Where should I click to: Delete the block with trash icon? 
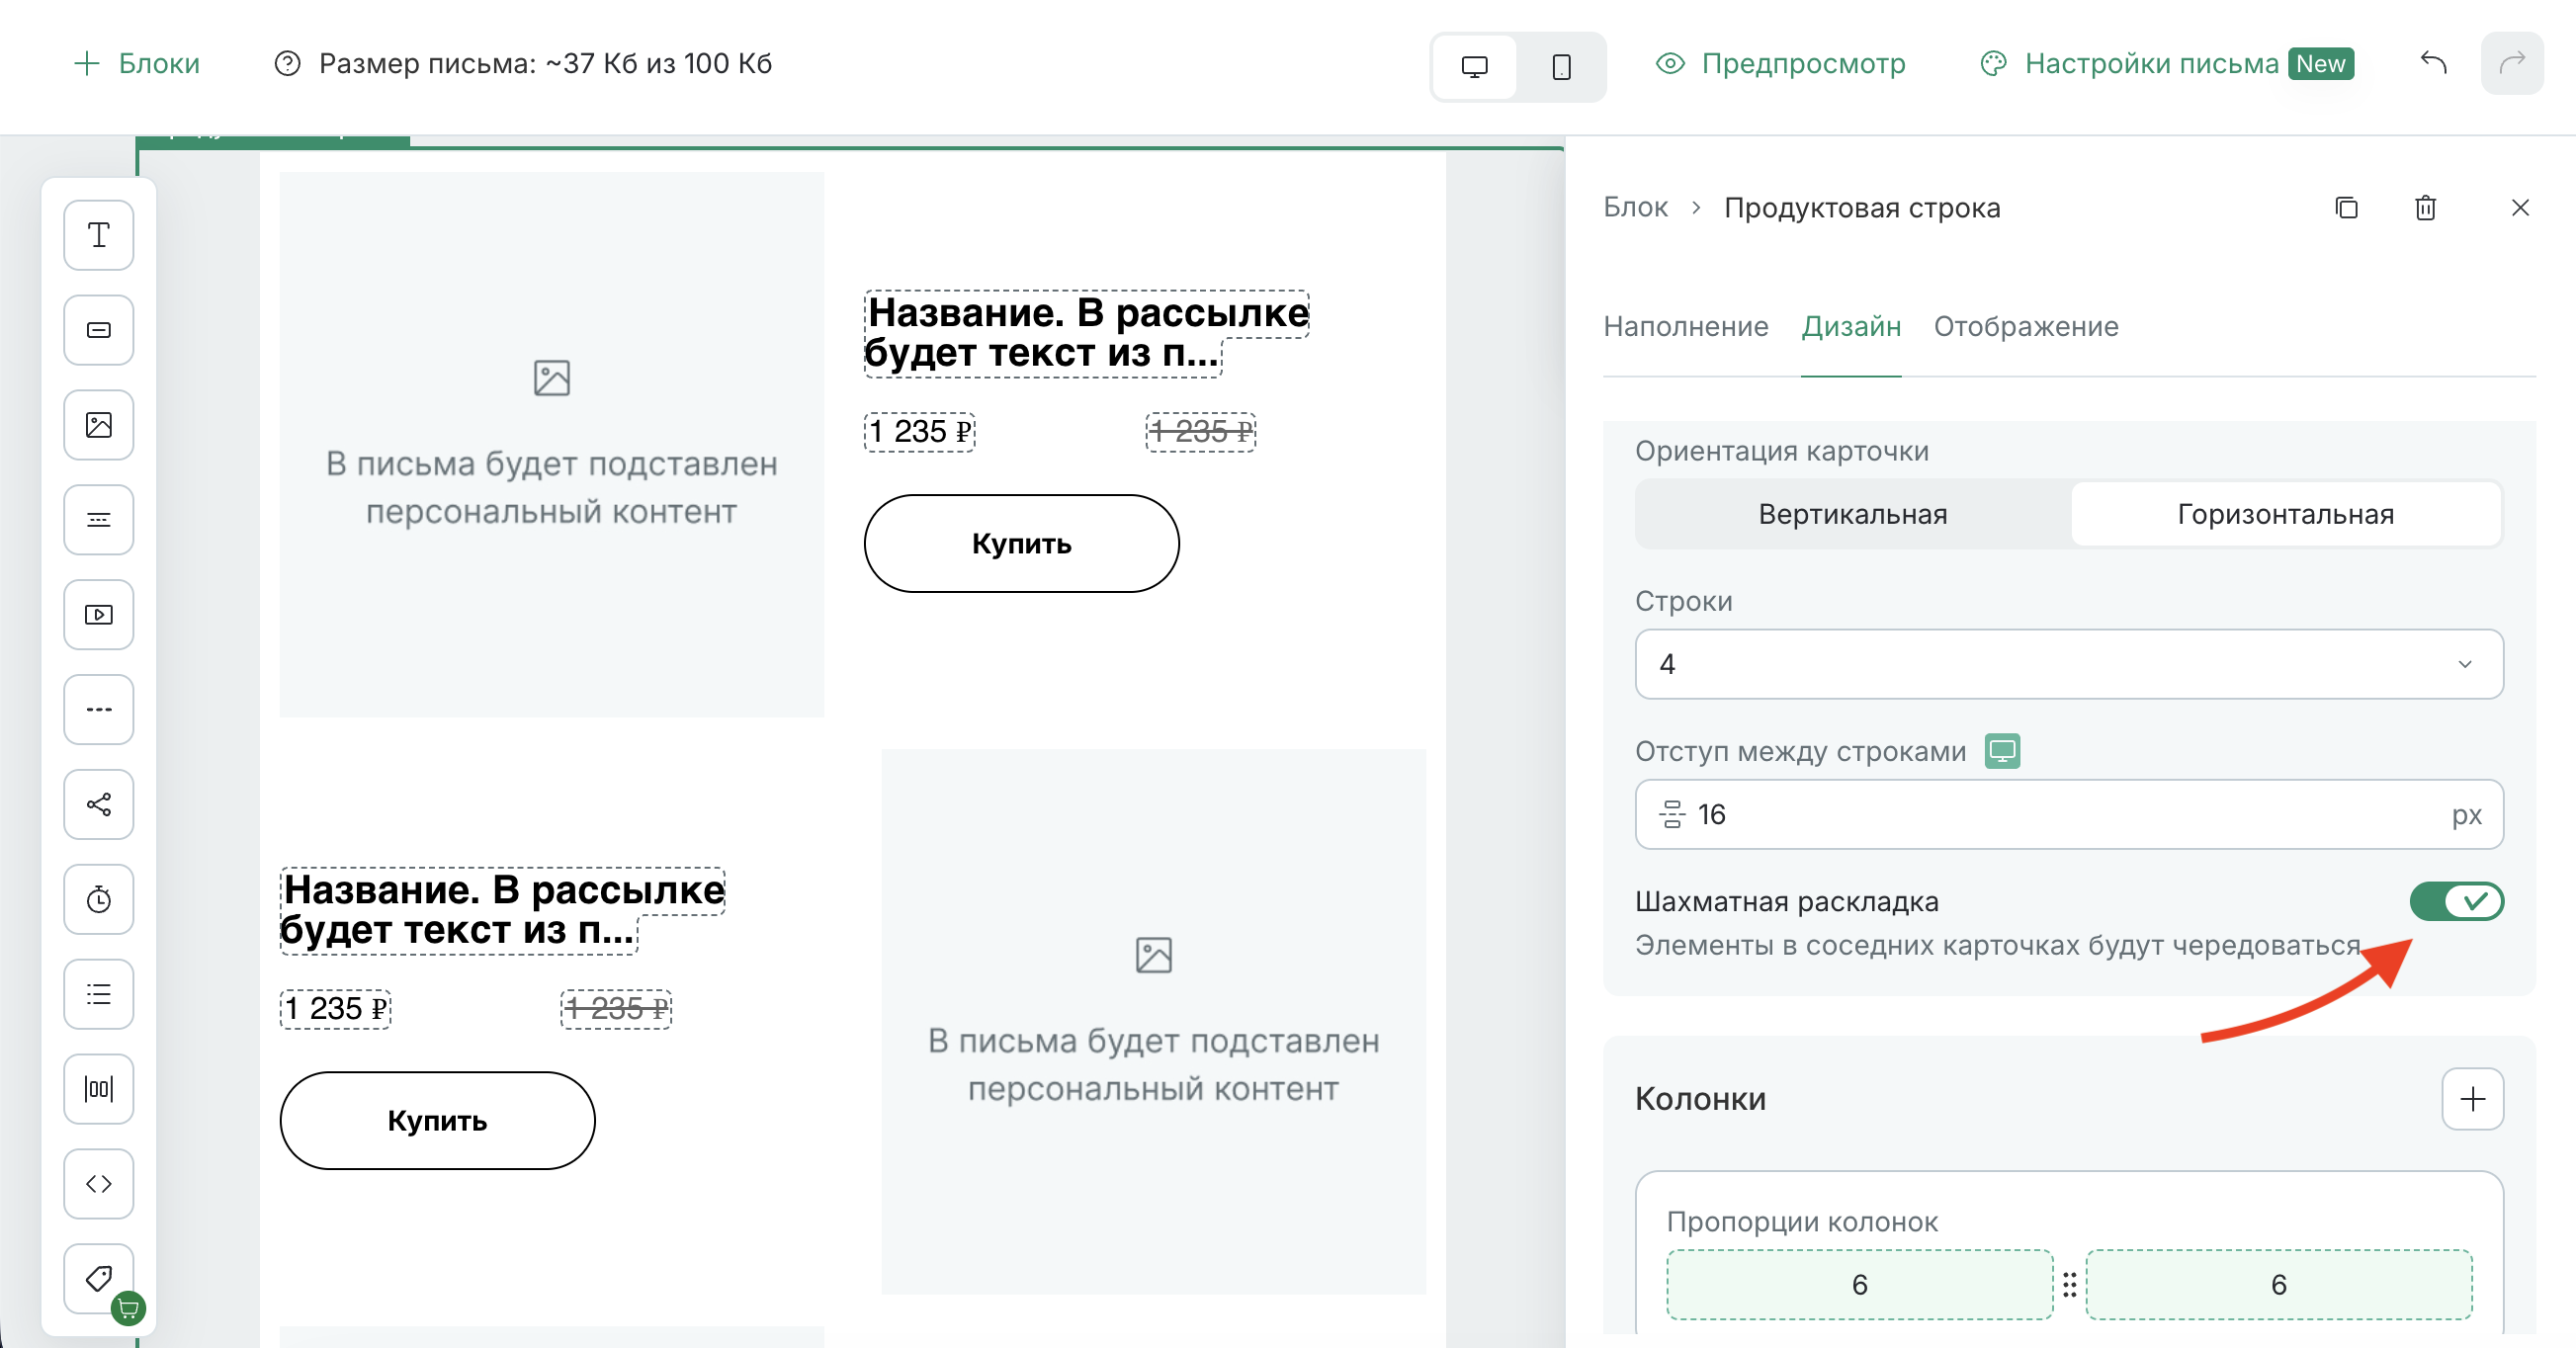point(2425,208)
